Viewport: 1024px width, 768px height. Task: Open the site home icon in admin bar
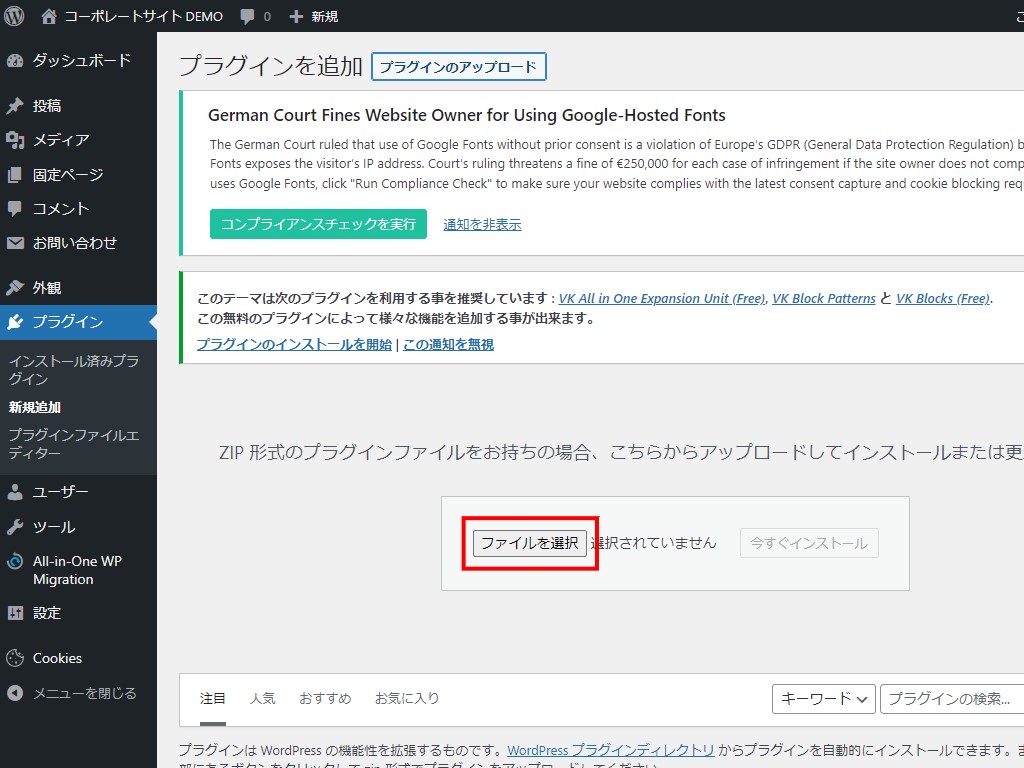pyautogui.click(x=49, y=16)
